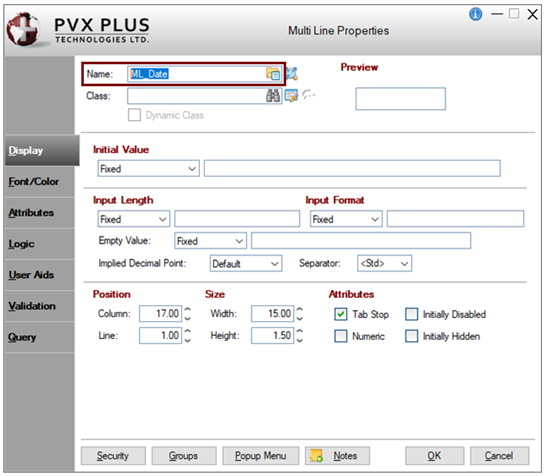Click the Width input field
Screen dimensions: 547x476
272,313
